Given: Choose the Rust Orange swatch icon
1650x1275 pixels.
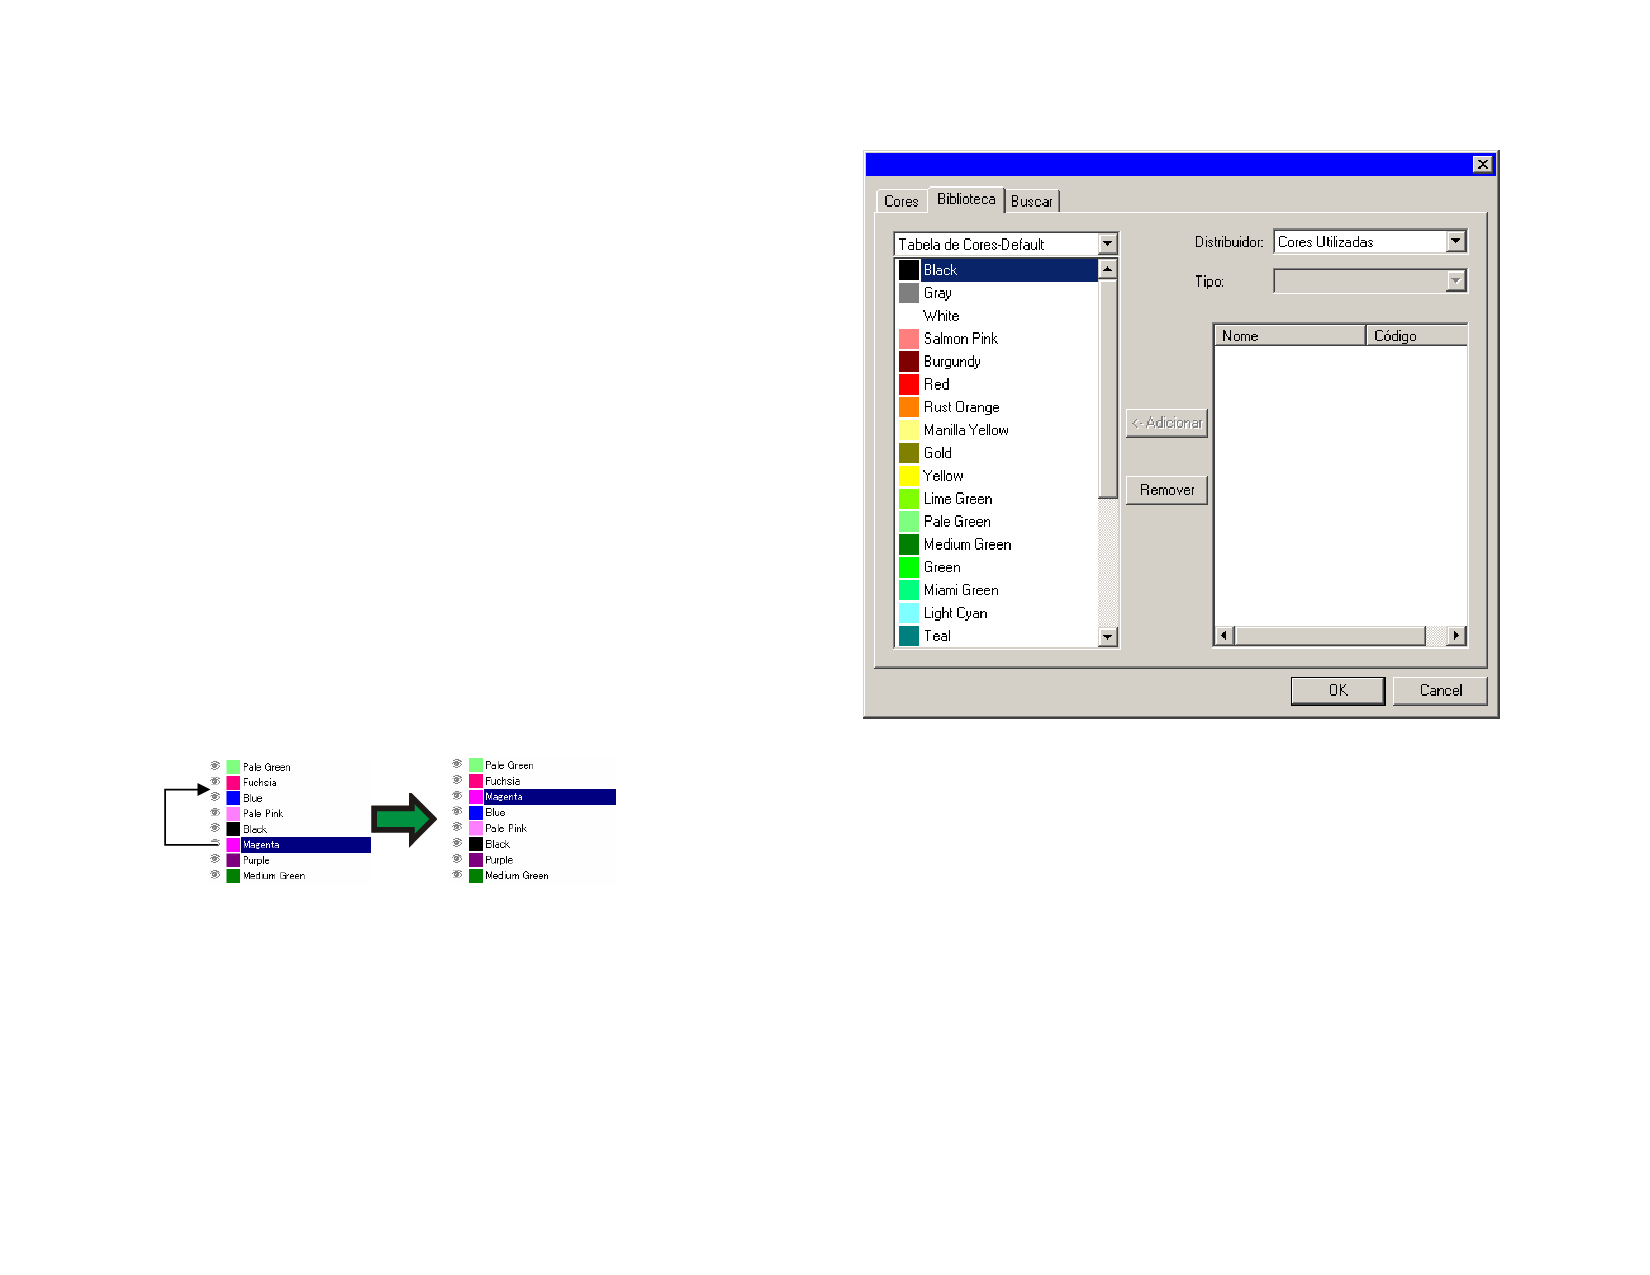Looking at the screenshot, I should 908,407.
